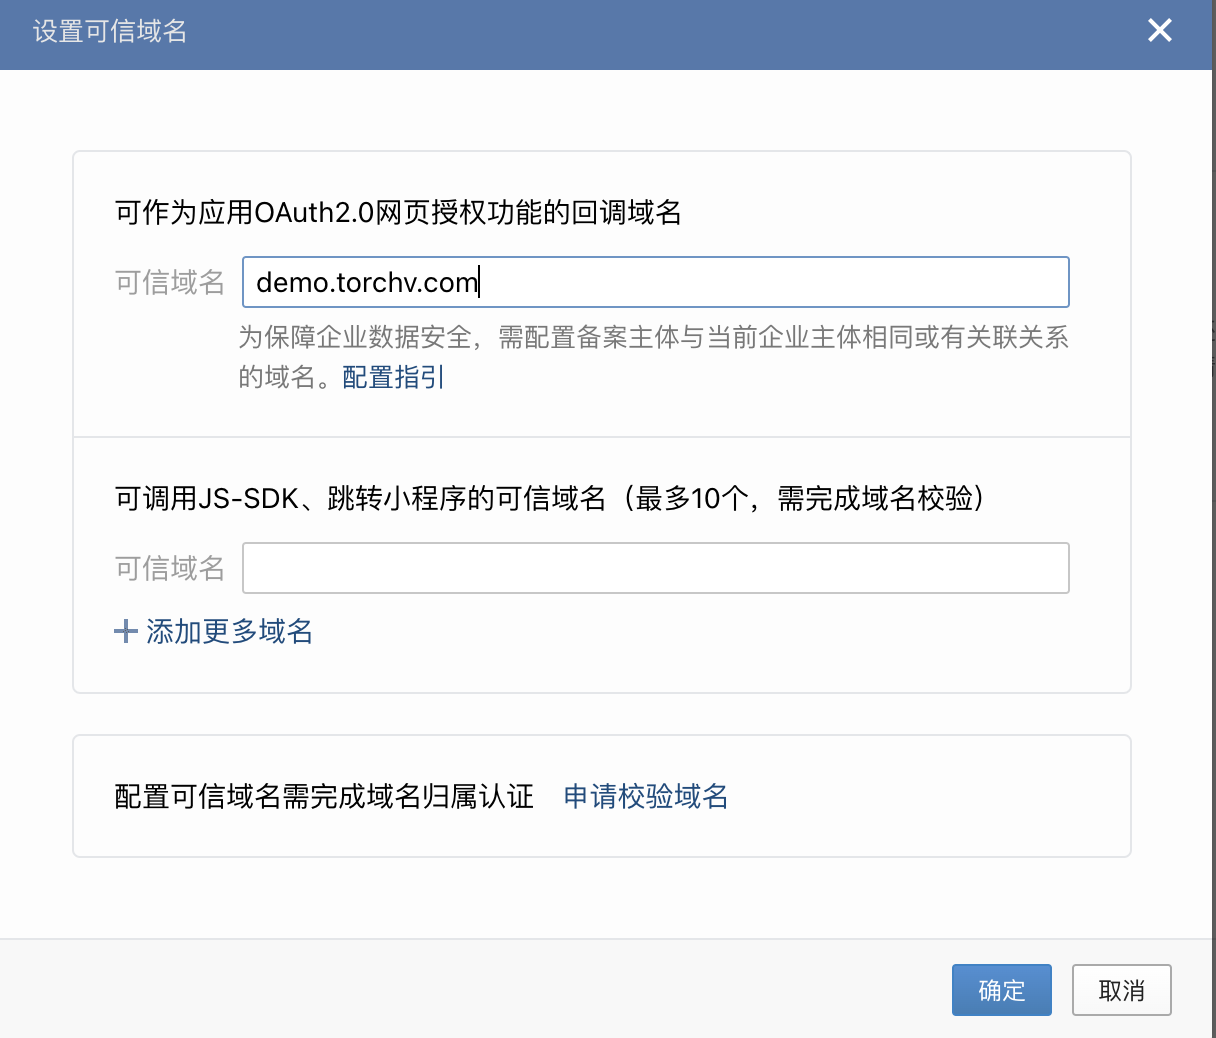The image size is (1216, 1038).
Task: Click the blue dialog header bar
Action: [x=608, y=35]
